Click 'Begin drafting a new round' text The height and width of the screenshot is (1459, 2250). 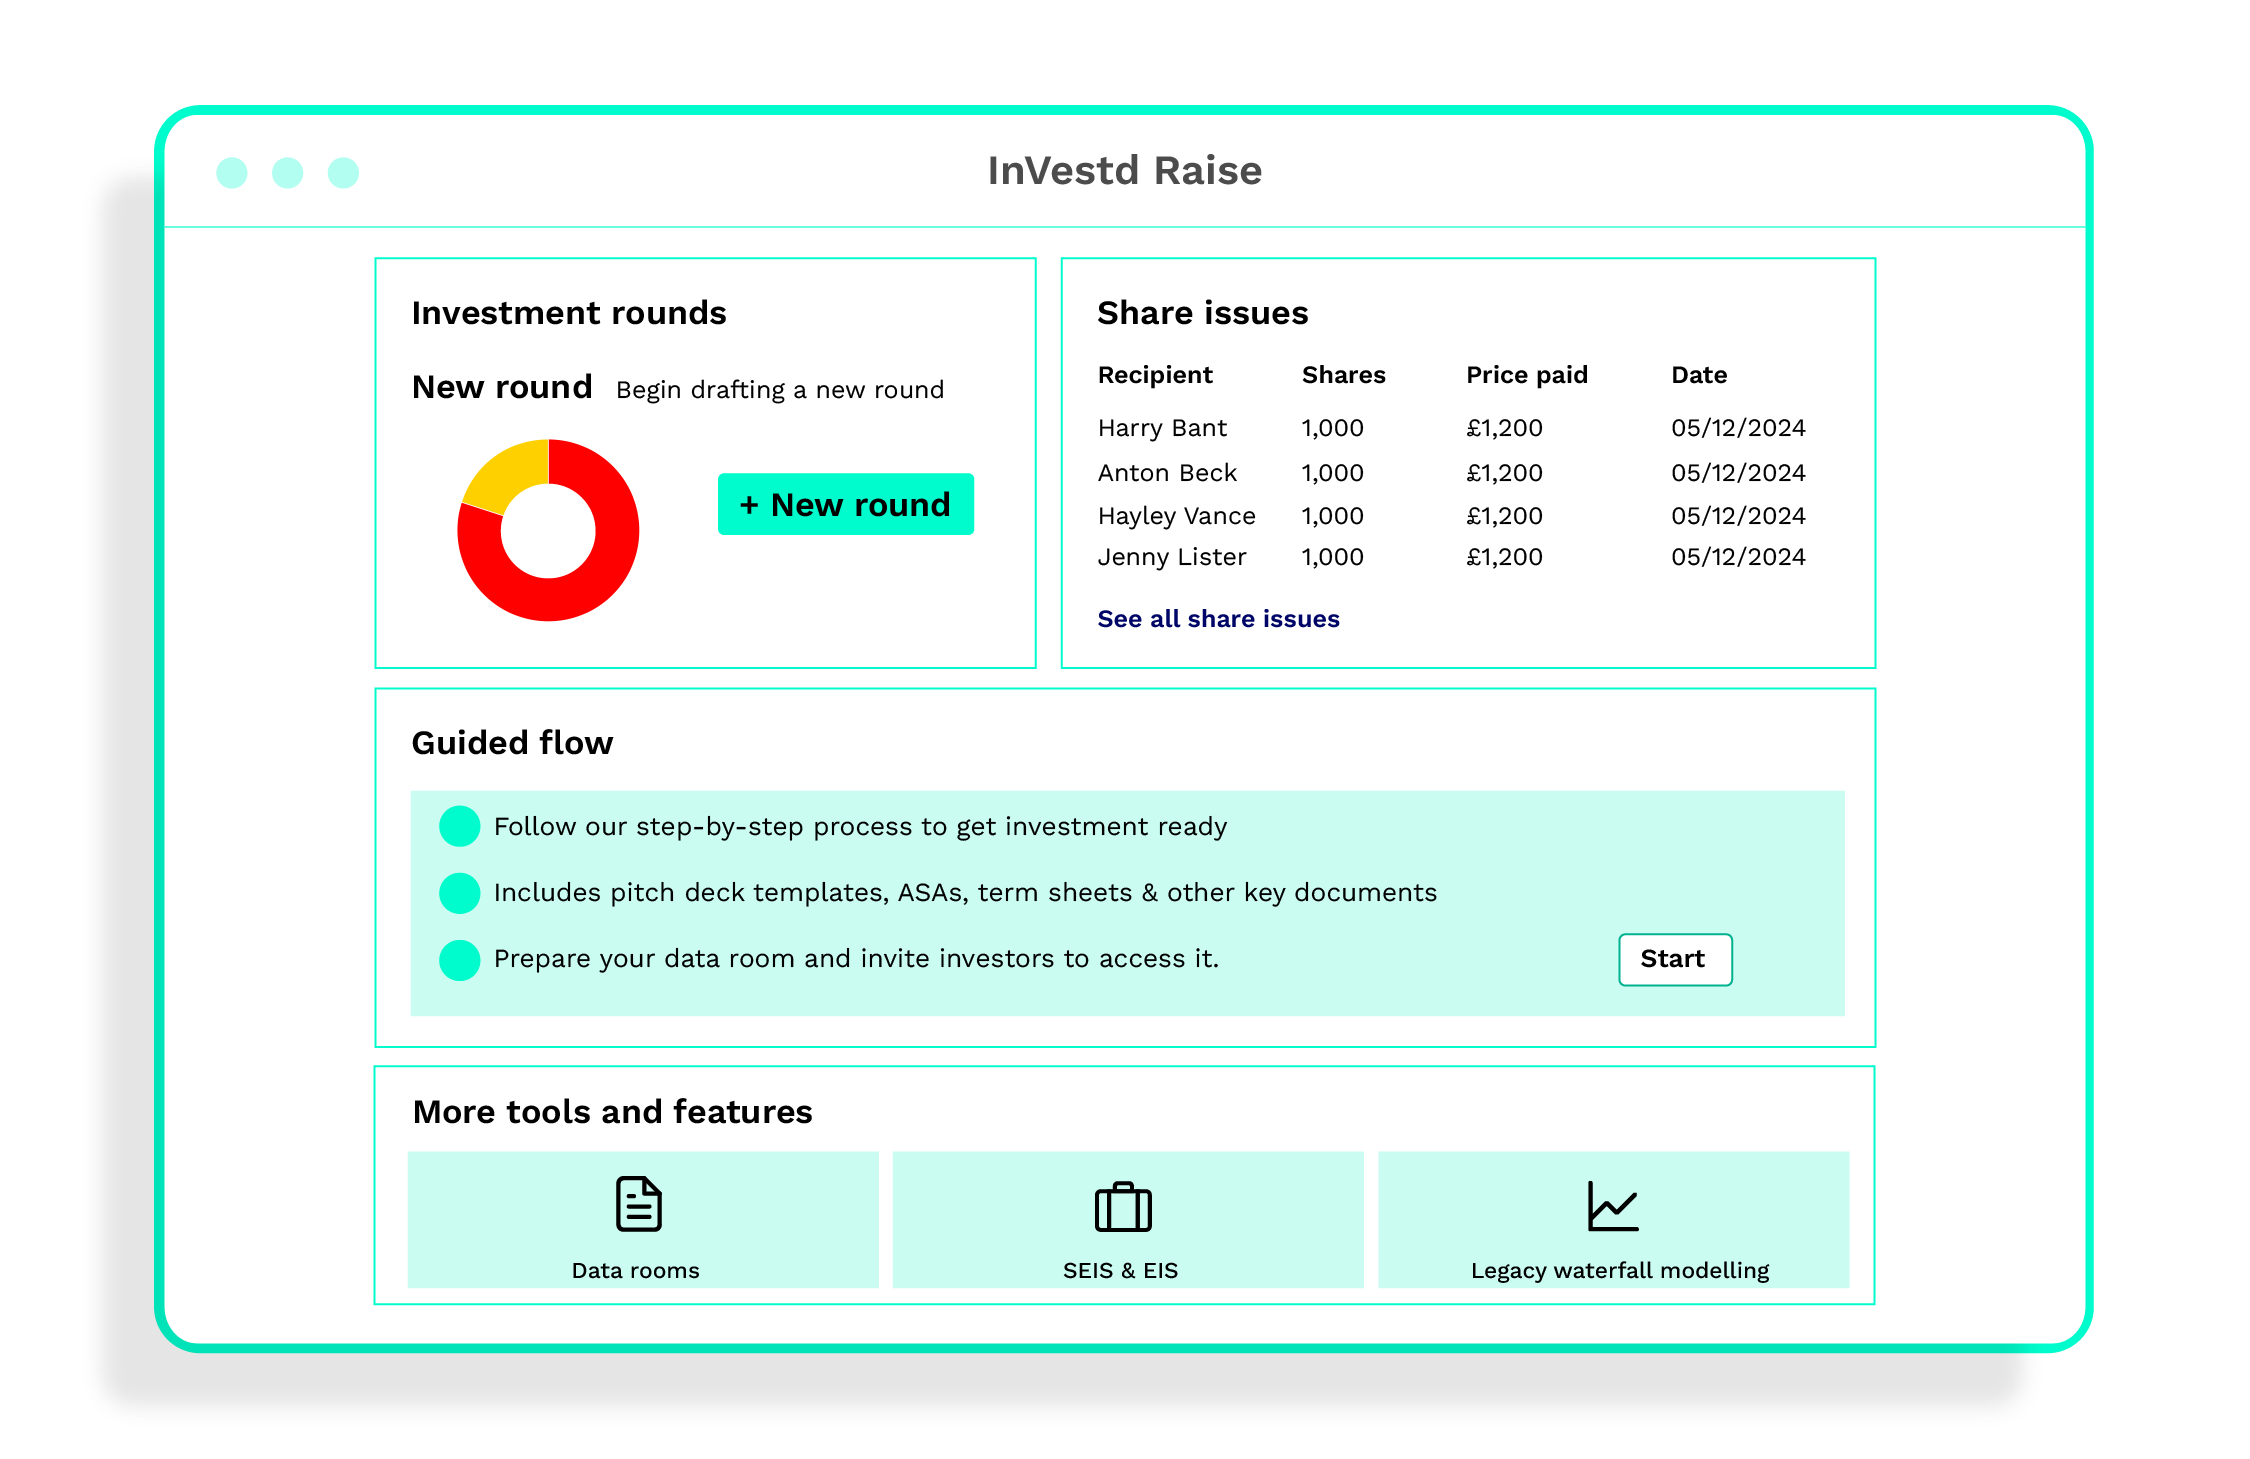(780, 390)
